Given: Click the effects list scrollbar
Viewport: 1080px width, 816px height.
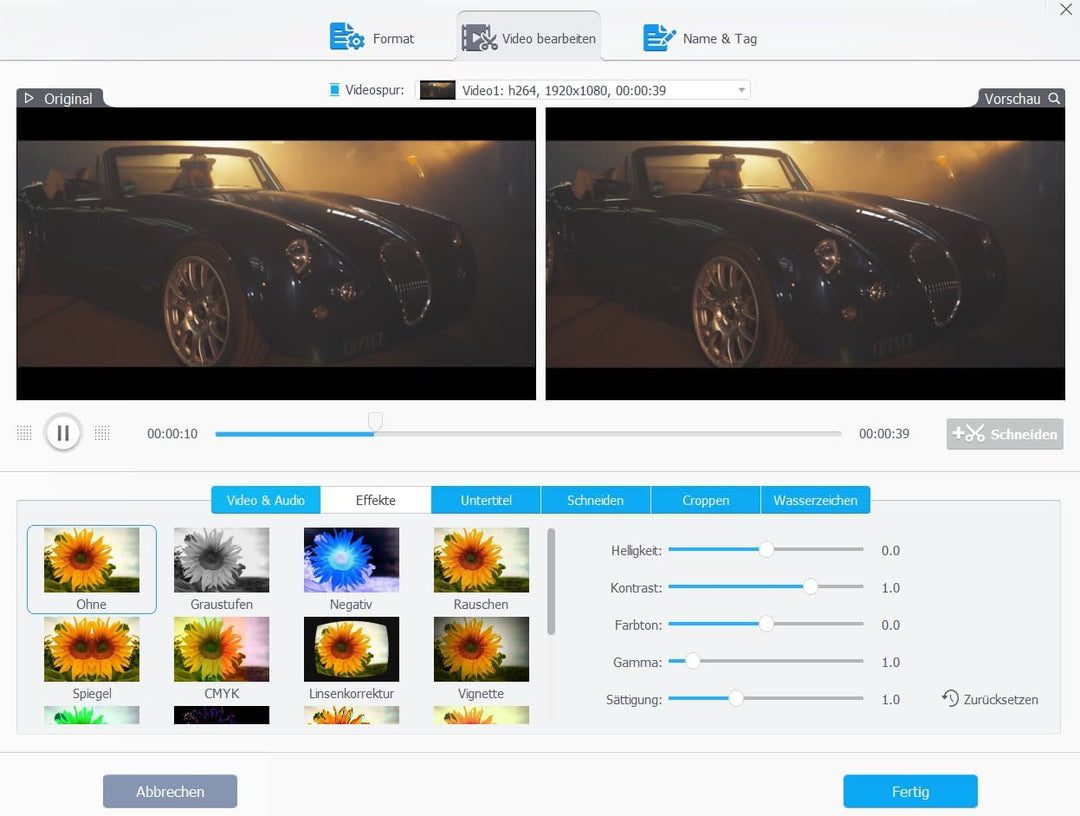Looking at the screenshot, I should (551, 581).
